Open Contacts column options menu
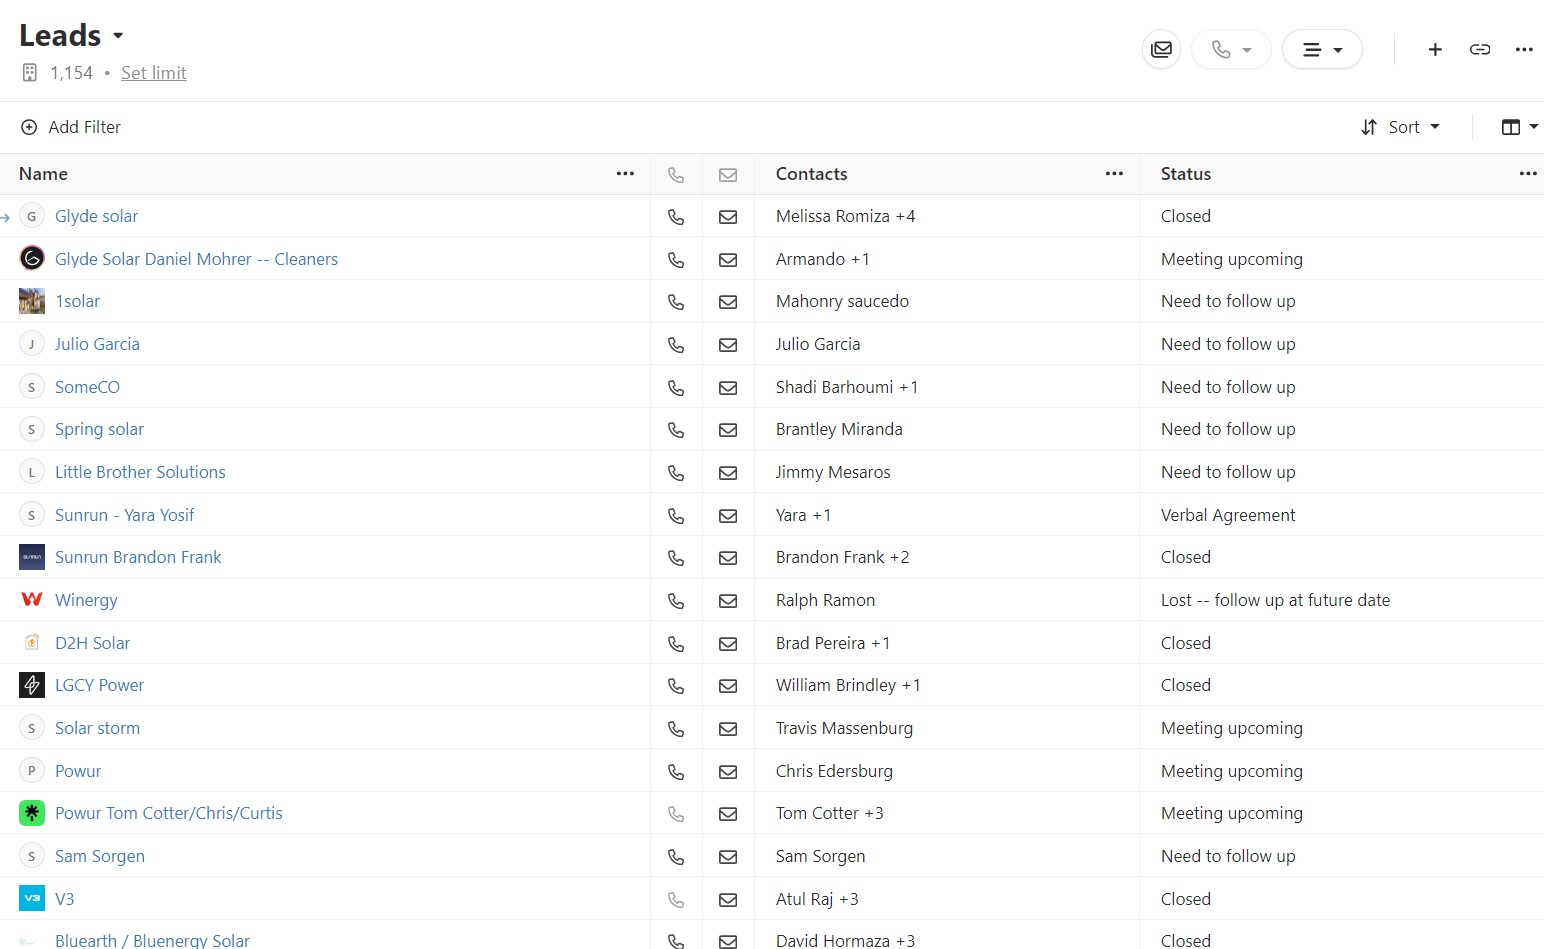 [1114, 174]
